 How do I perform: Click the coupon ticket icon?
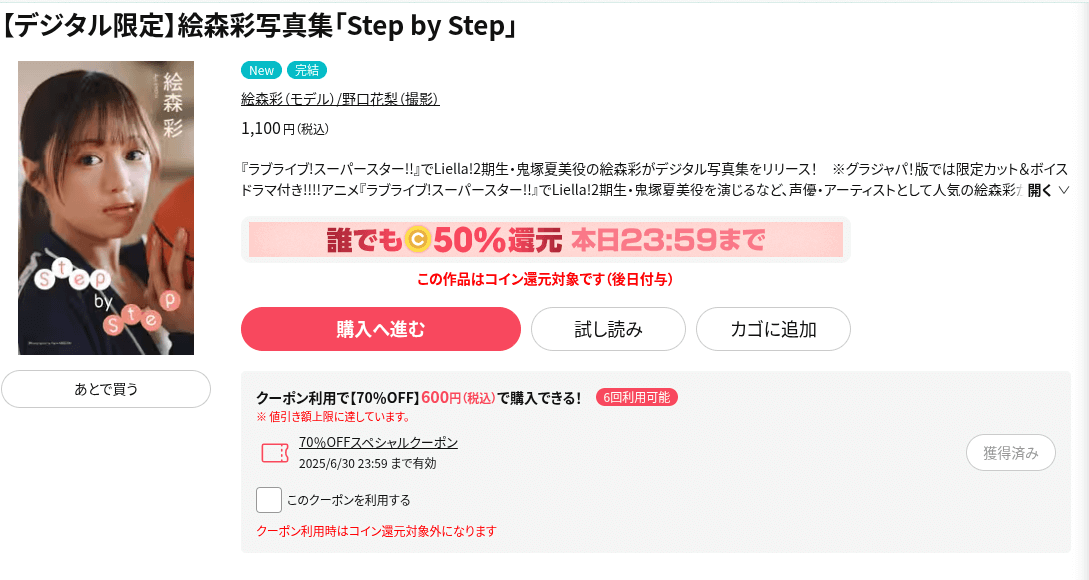[275, 453]
